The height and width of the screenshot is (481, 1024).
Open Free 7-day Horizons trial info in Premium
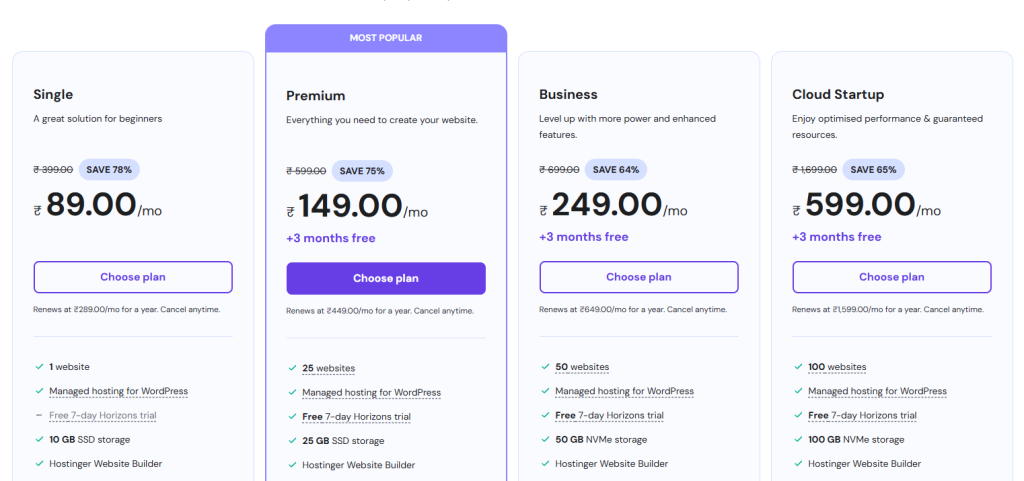(356, 416)
